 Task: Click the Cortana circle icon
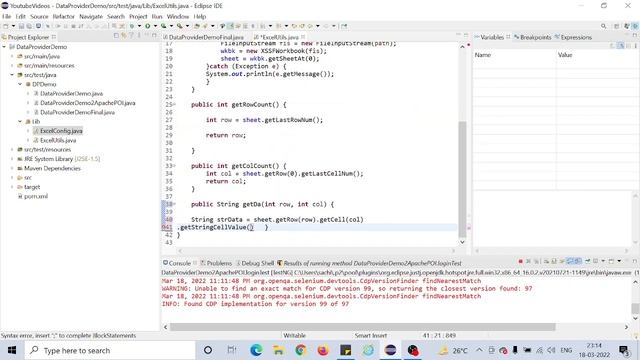pos(208,350)
